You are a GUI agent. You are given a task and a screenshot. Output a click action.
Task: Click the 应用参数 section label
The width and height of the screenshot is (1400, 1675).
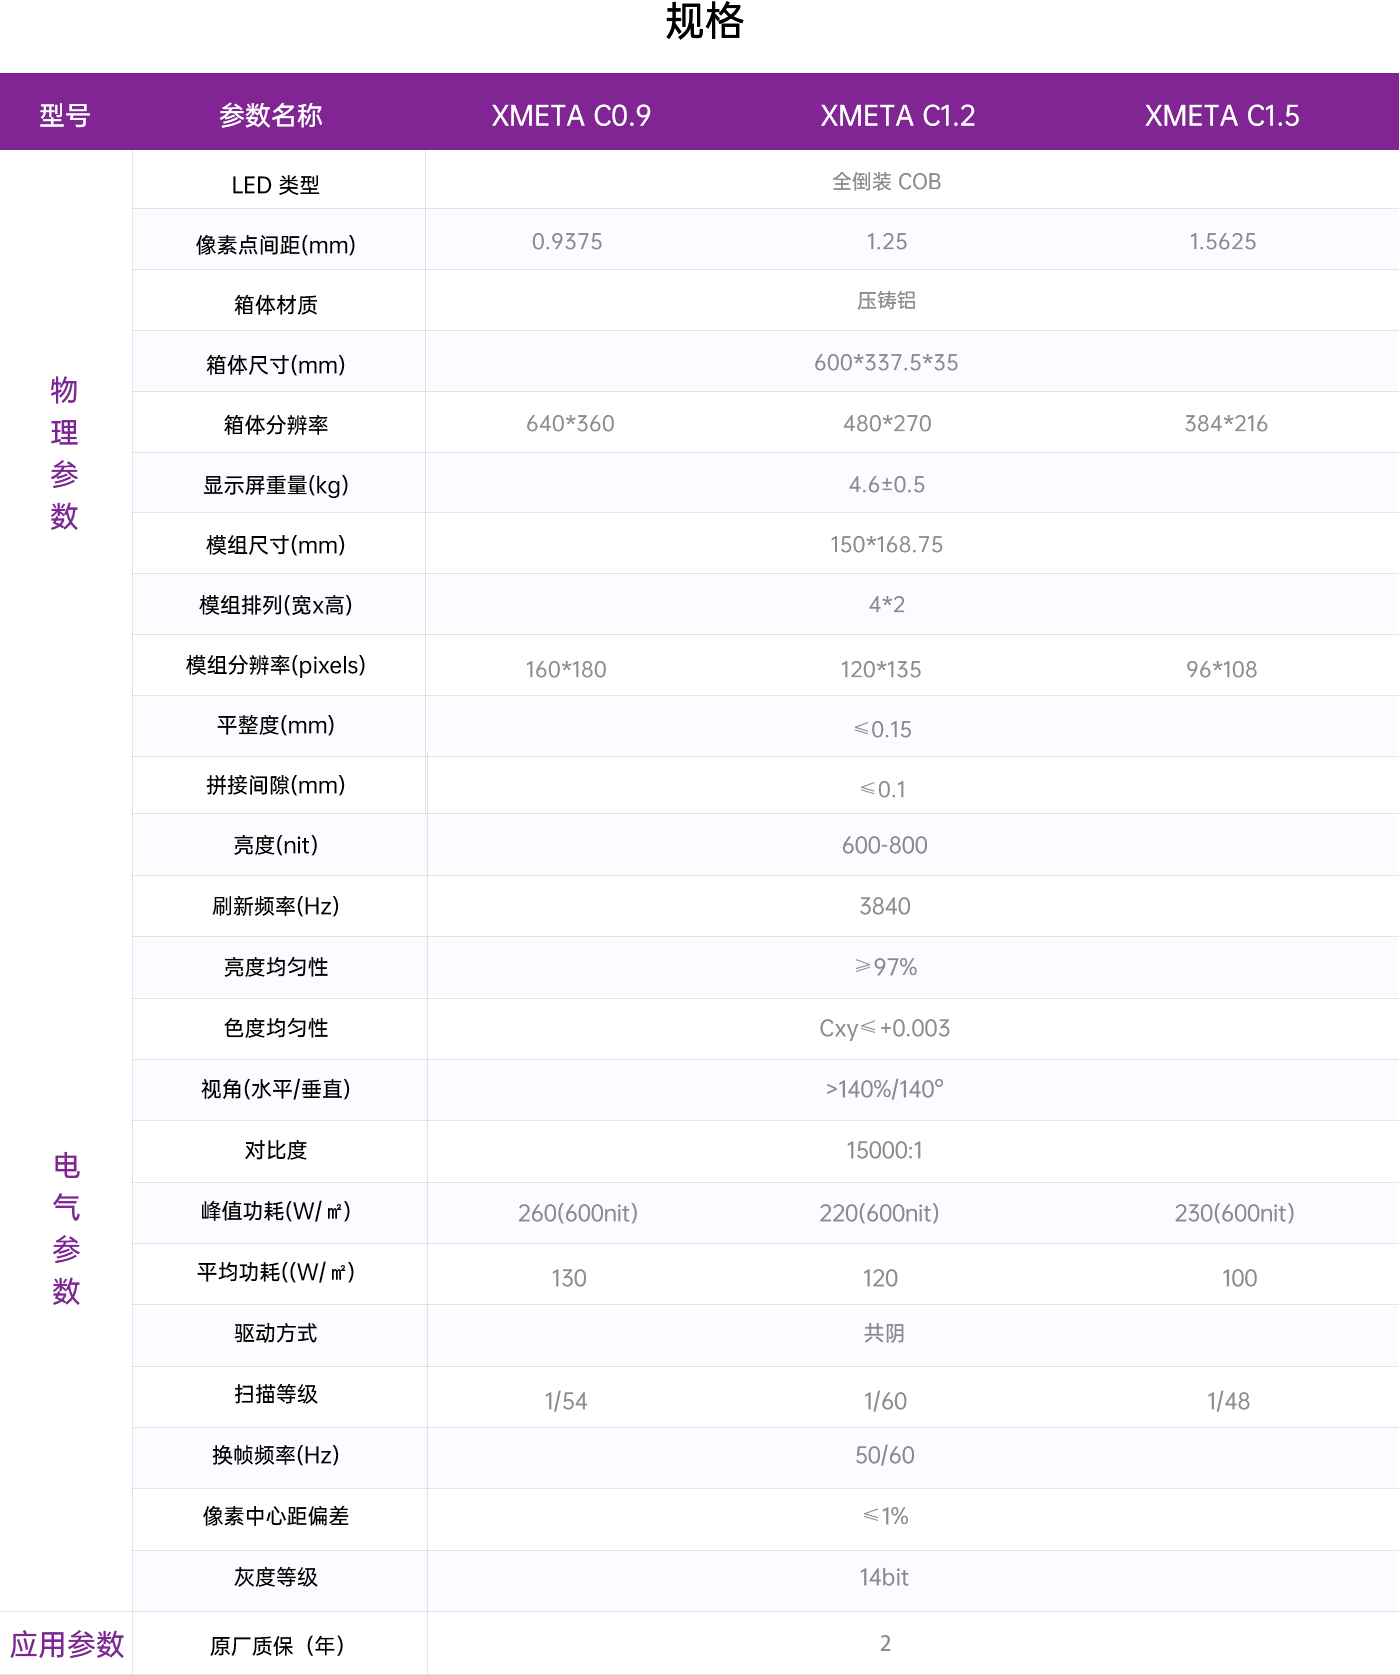pos(67,1645)
